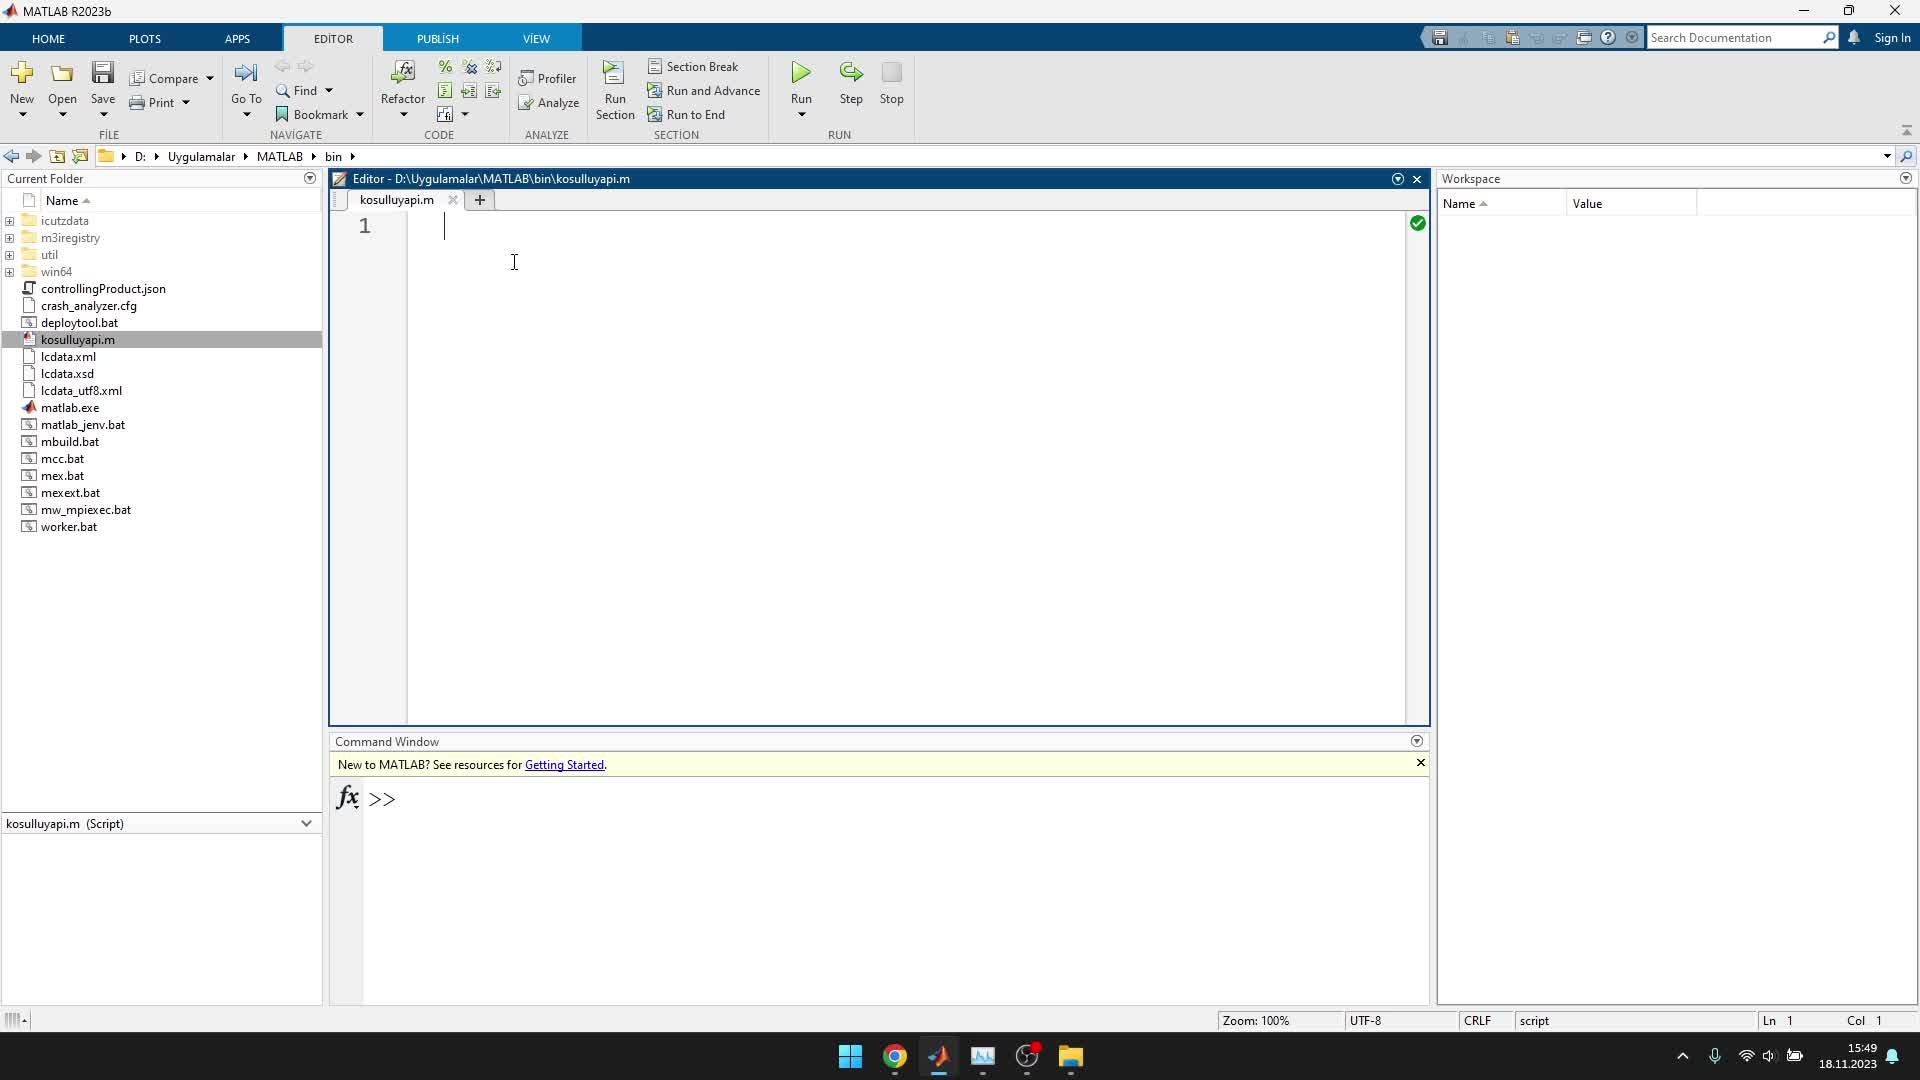Expand the win64 folder
This screenshot has height=1080, width=1920.
click(10, 272)
